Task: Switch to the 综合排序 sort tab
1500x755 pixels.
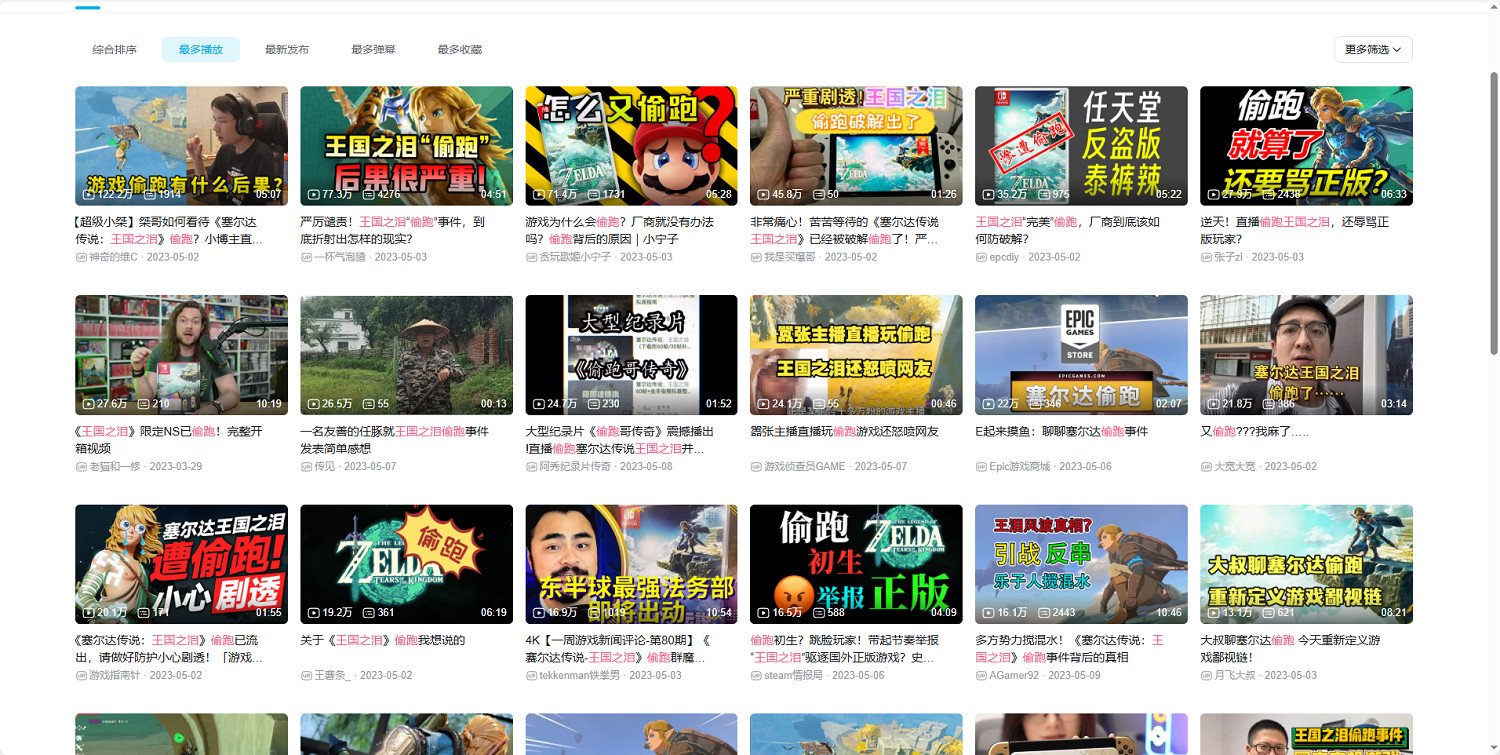Action: coord(115,48)
